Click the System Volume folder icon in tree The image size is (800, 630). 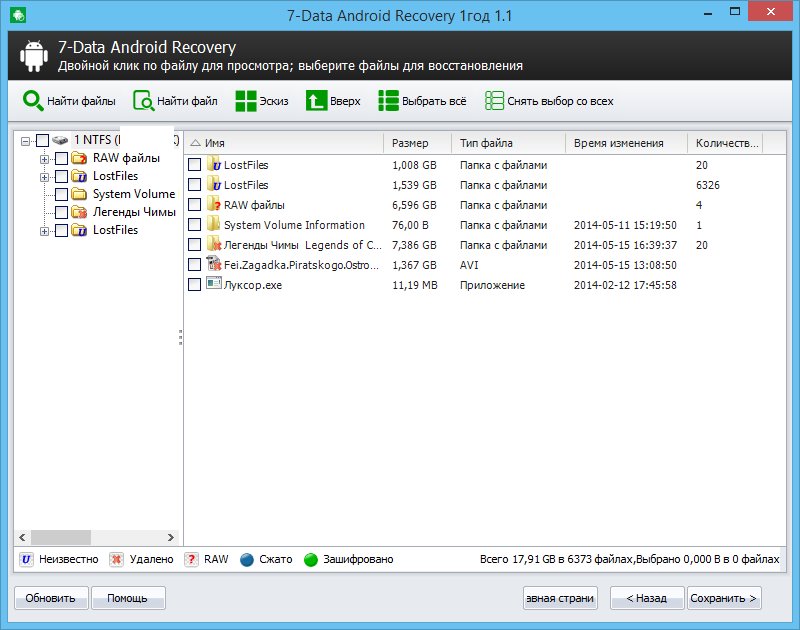tap(79, 194)
